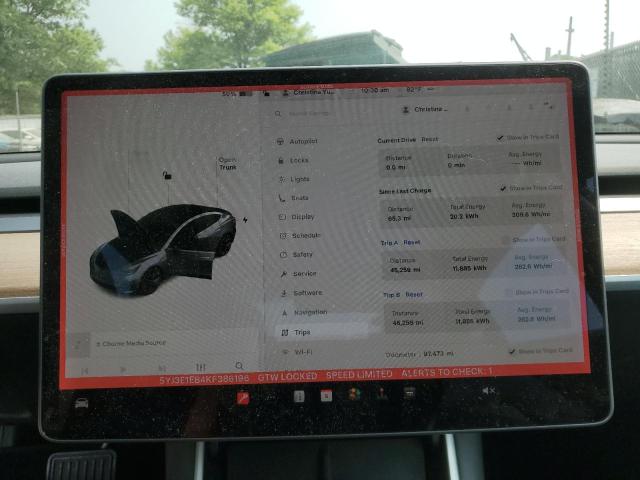Tap the muted volume speaker icon
The width and height of the screenshot is (640, 480).
pos(488,391)
